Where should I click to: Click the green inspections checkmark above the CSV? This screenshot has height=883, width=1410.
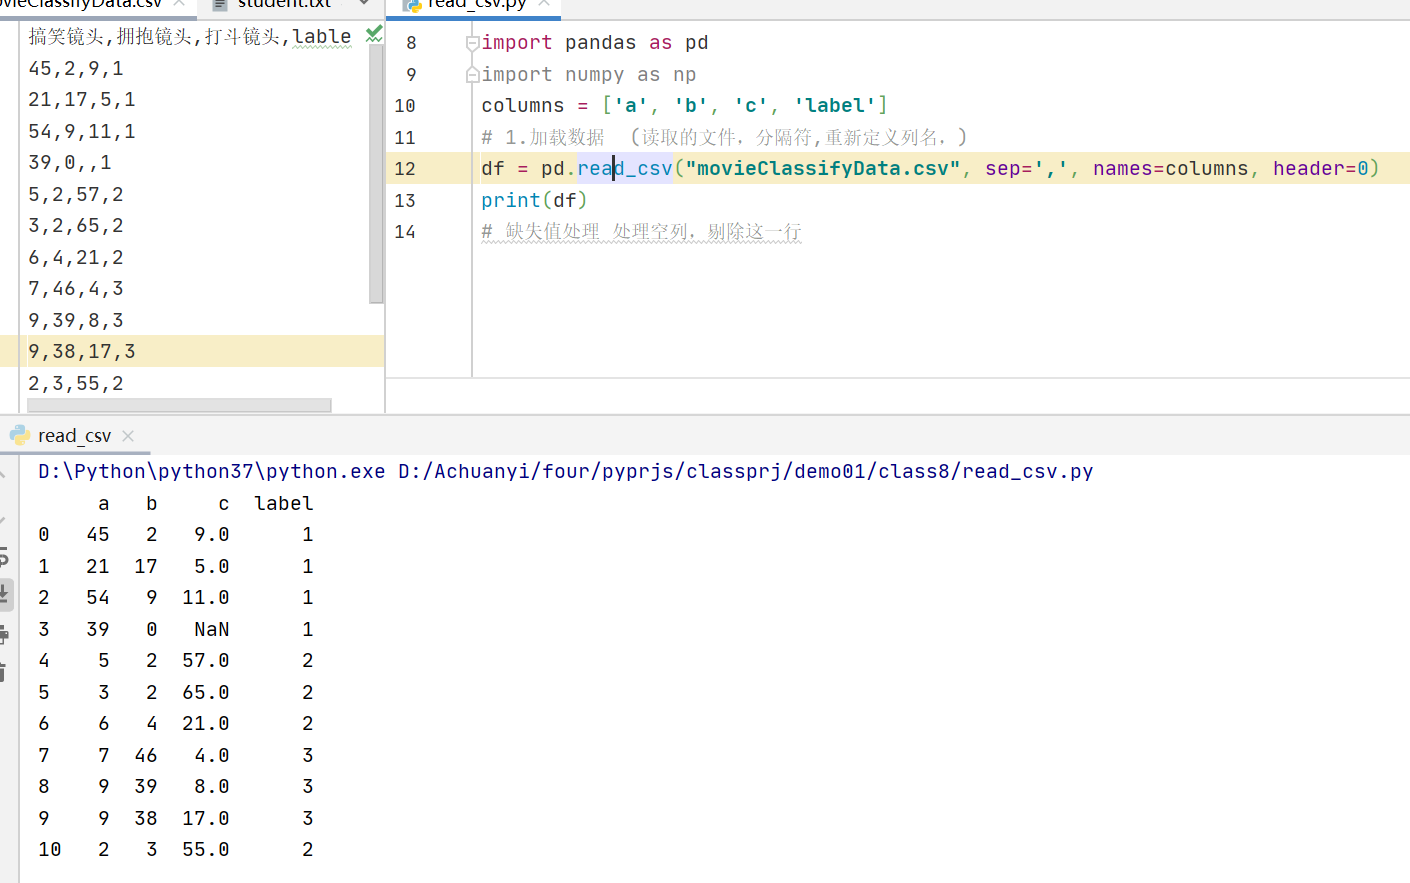pos(373,33)
